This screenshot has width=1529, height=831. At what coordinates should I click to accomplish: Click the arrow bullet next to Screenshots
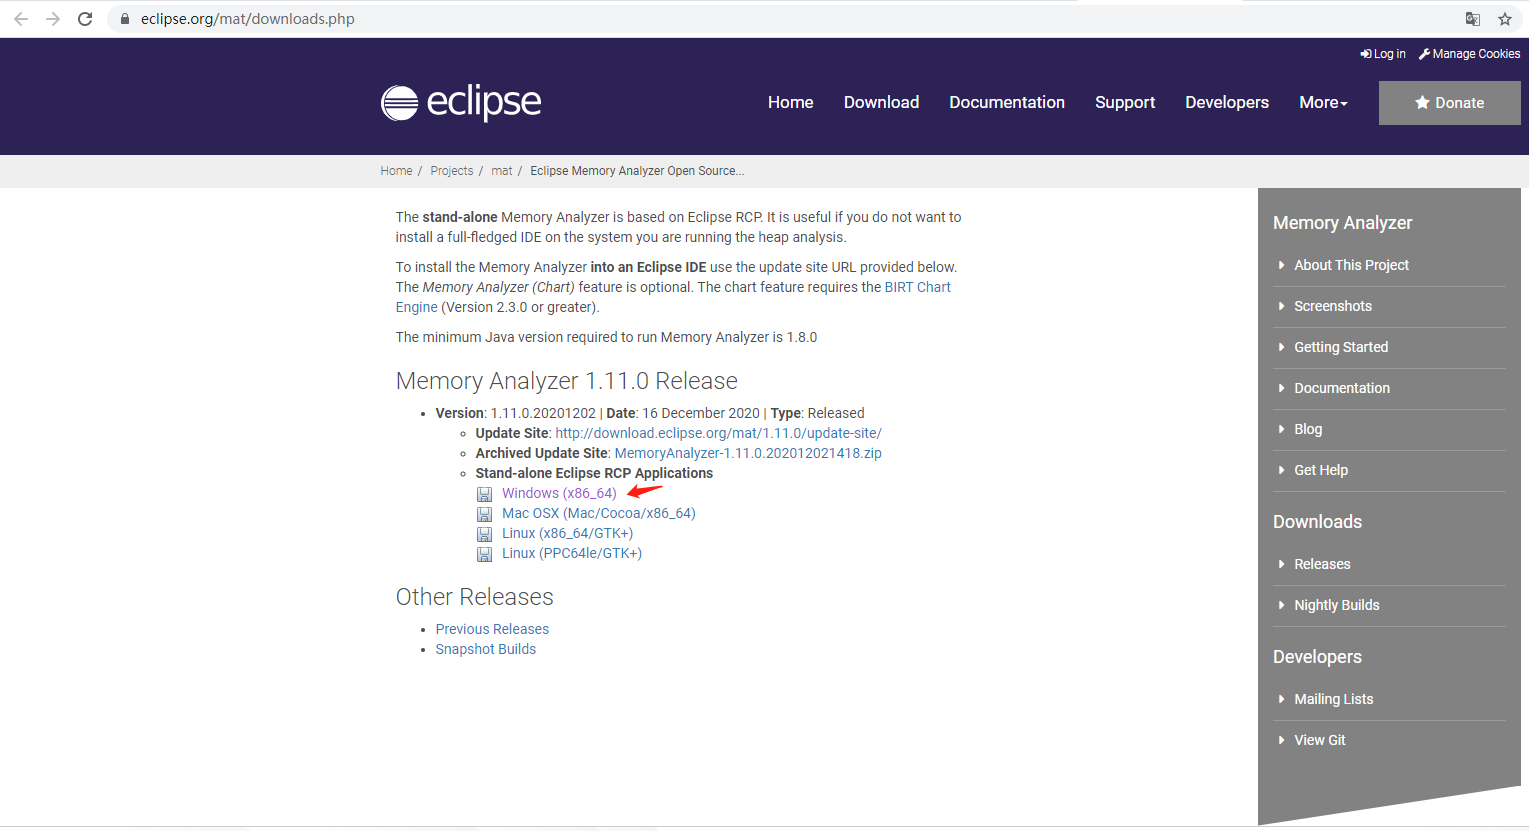[x=1281, y=306]
